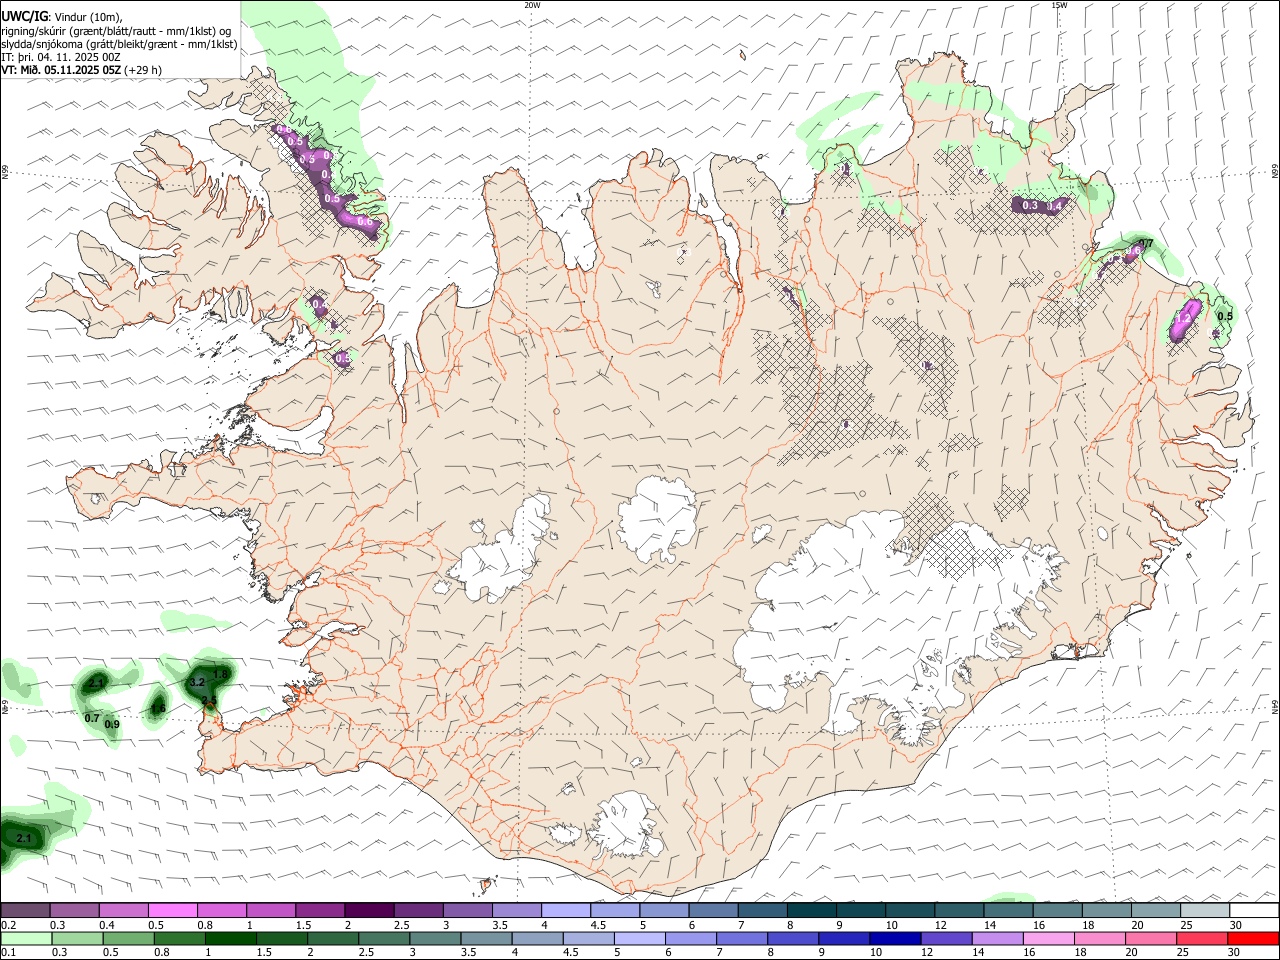Click the UWC/IG title in the header

pyautogui.click(x=23, y=17)
